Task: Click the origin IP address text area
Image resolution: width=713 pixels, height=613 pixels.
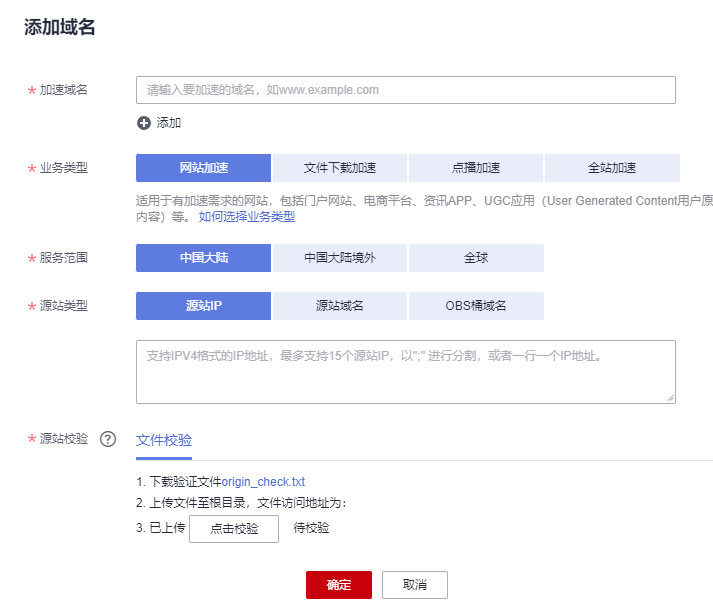Action: tap(405, 372)
